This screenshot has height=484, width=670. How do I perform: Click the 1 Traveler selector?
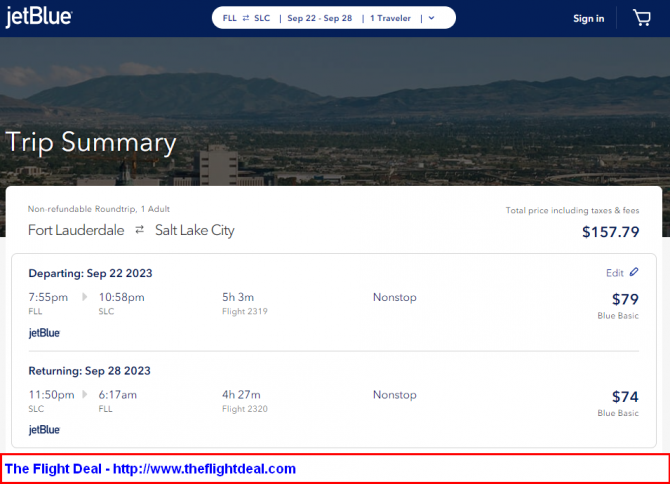tap(390, 18)
